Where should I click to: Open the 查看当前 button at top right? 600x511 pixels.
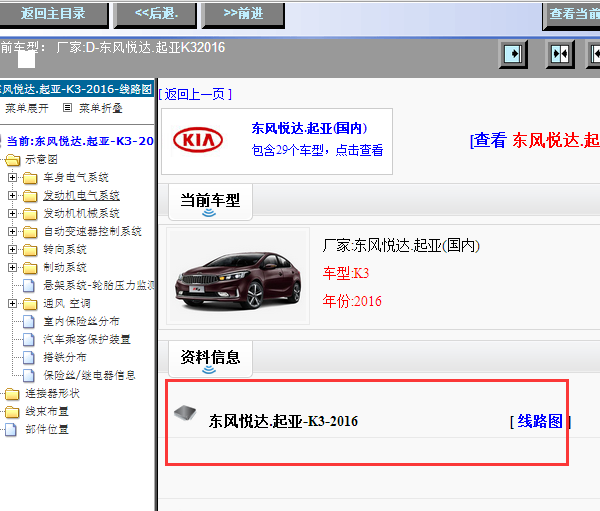click(572, 15)
